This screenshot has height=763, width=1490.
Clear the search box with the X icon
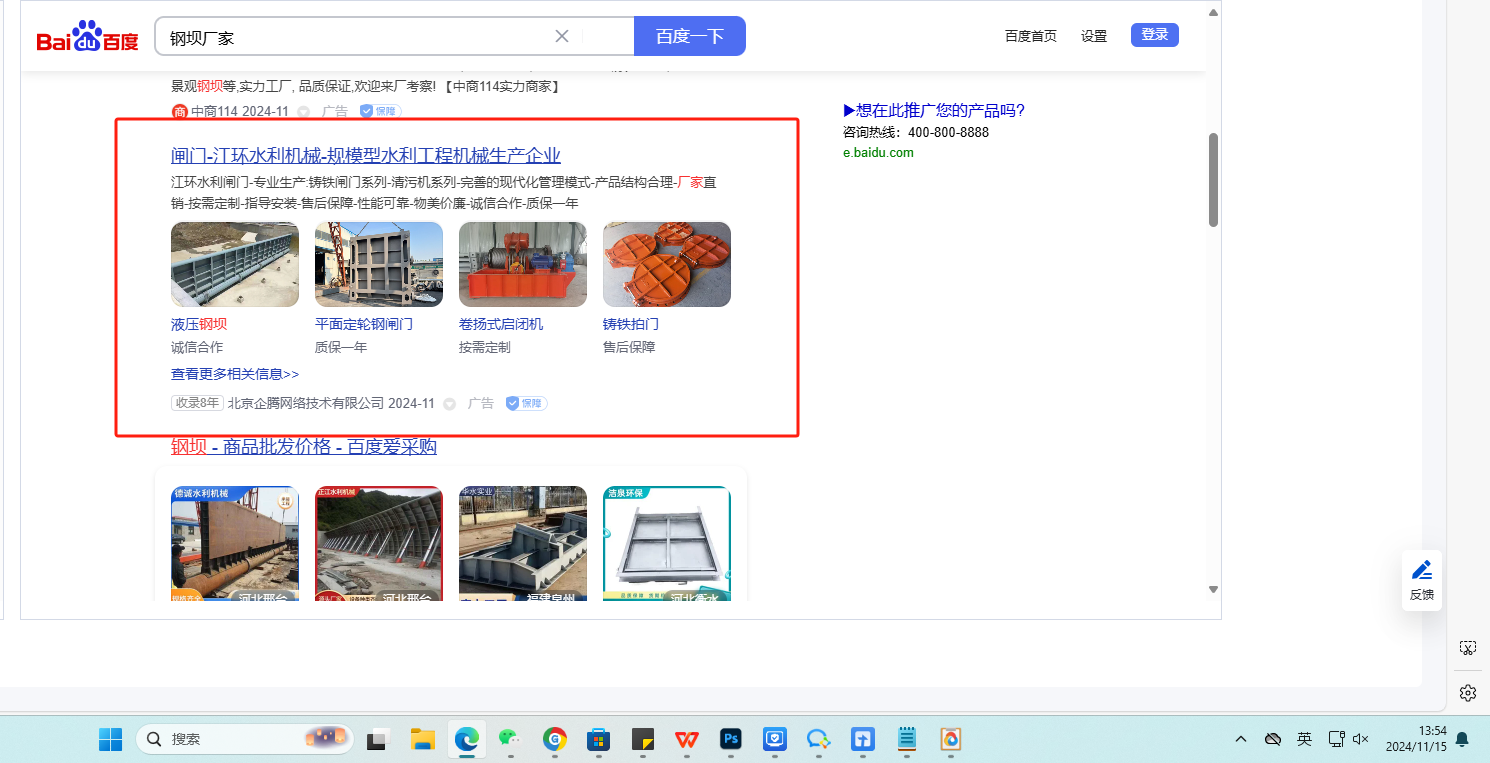(562, 36)
